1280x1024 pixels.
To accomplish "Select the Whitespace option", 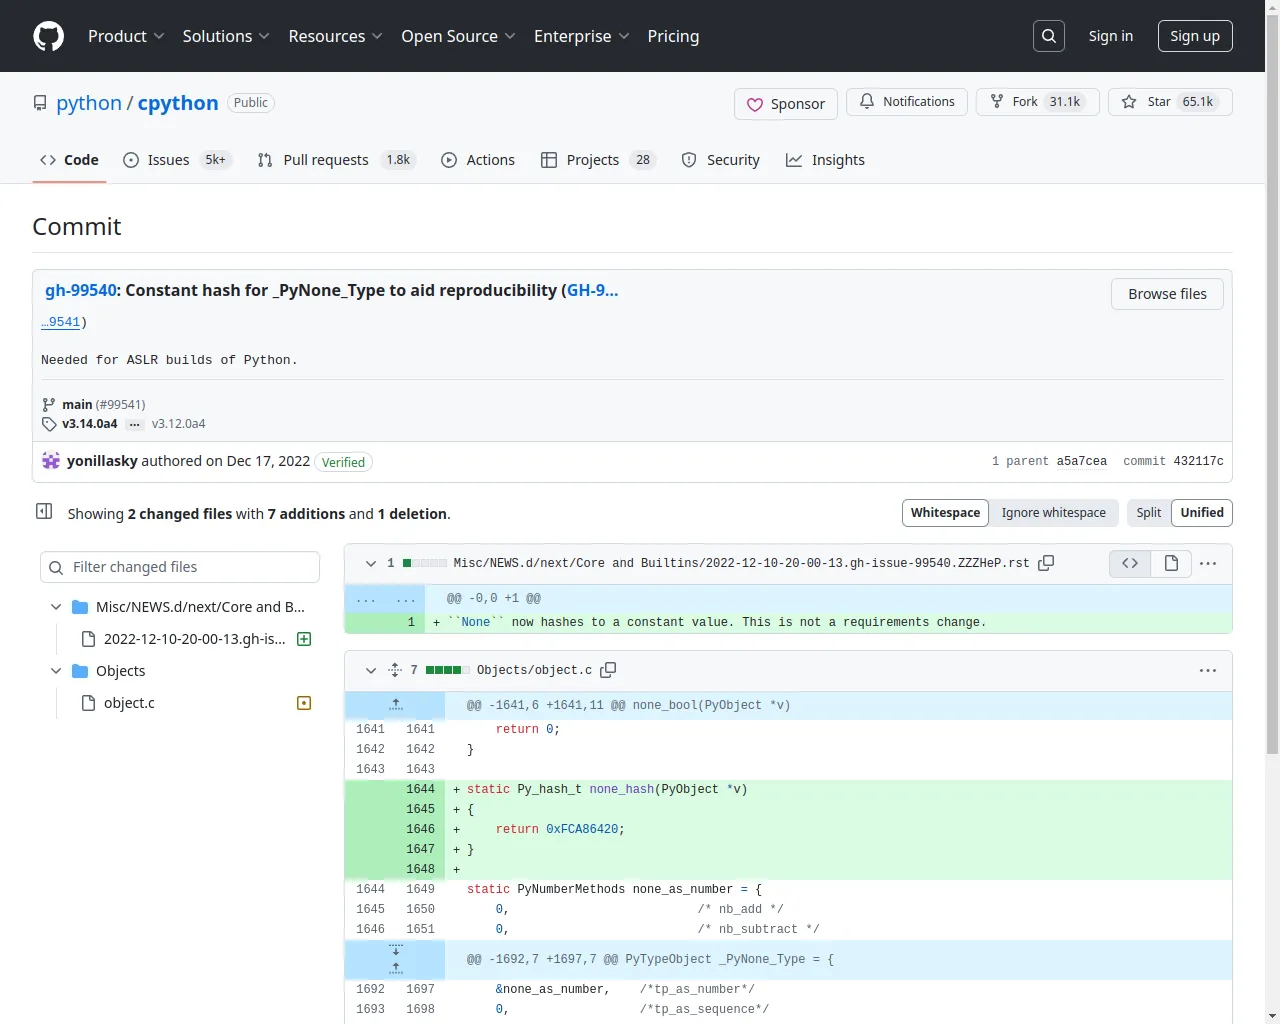I will tap(945, 513).
